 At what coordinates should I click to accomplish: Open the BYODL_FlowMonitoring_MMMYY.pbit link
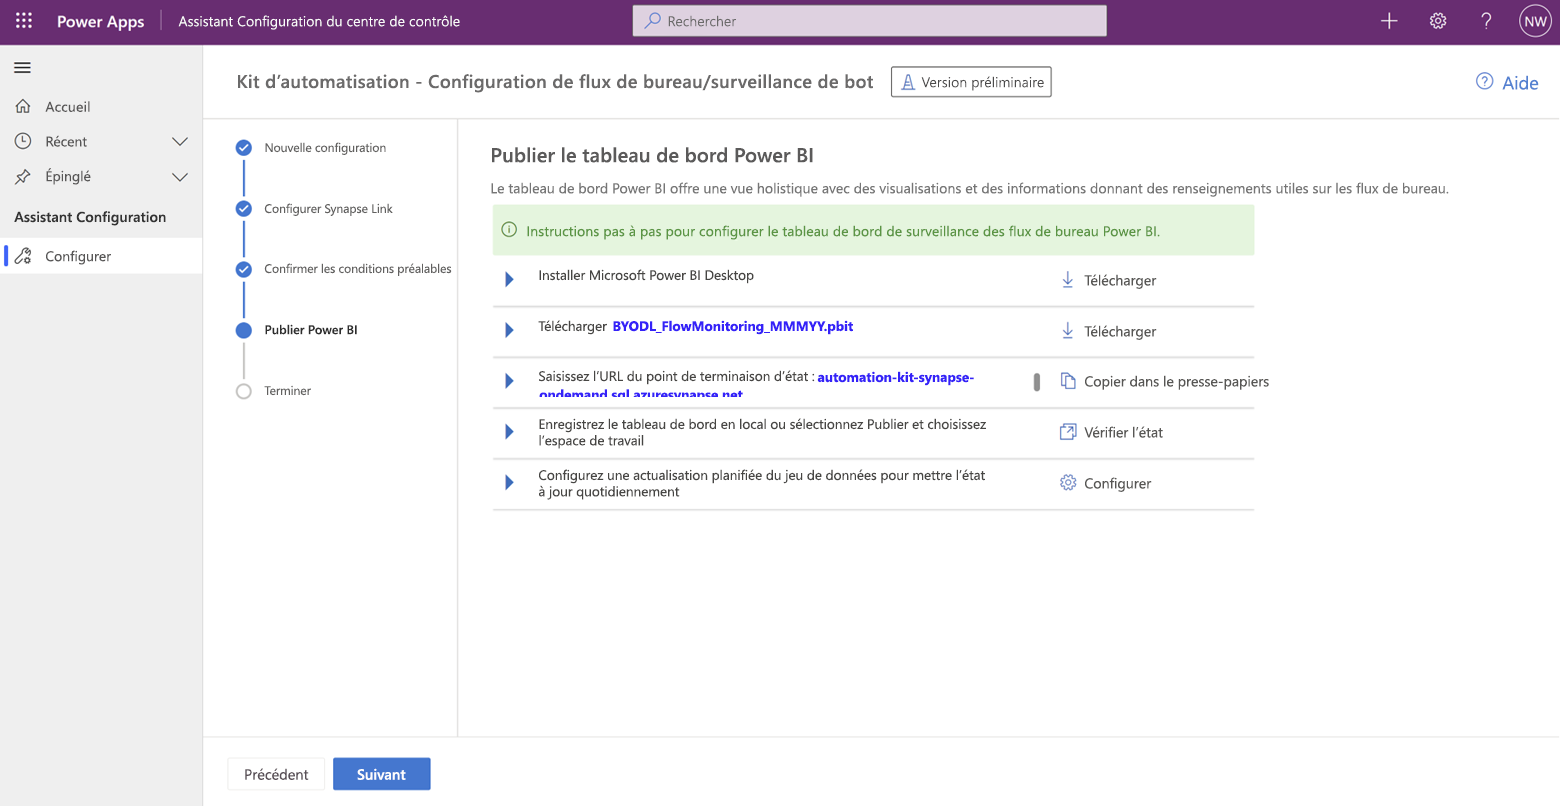point(733,326)
